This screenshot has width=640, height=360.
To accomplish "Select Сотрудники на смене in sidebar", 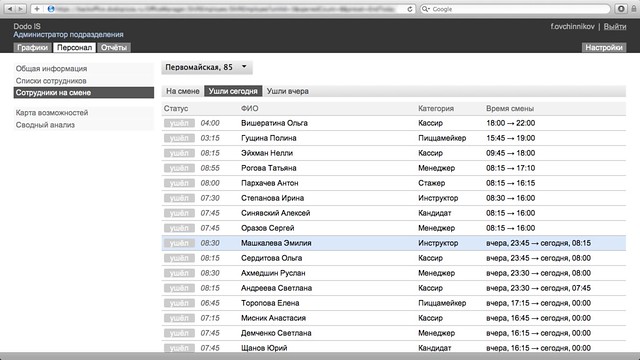I will click(x=84, y=93).
